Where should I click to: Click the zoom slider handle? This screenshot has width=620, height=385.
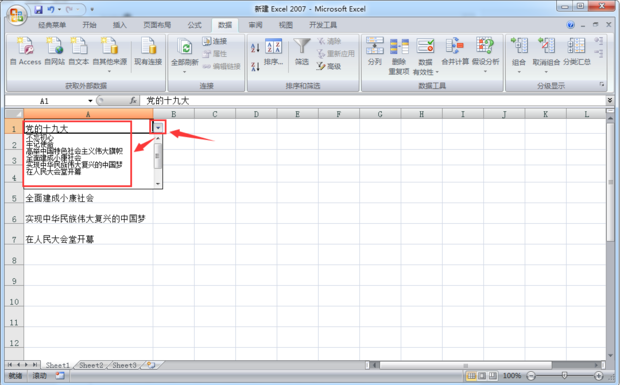[565, 376]
